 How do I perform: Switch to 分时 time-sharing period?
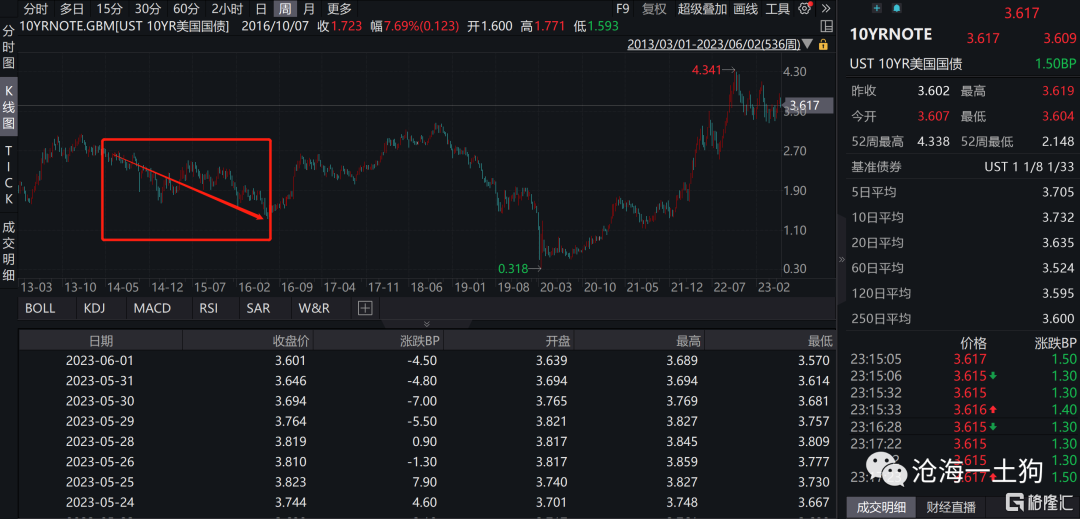tap(36, 9)
